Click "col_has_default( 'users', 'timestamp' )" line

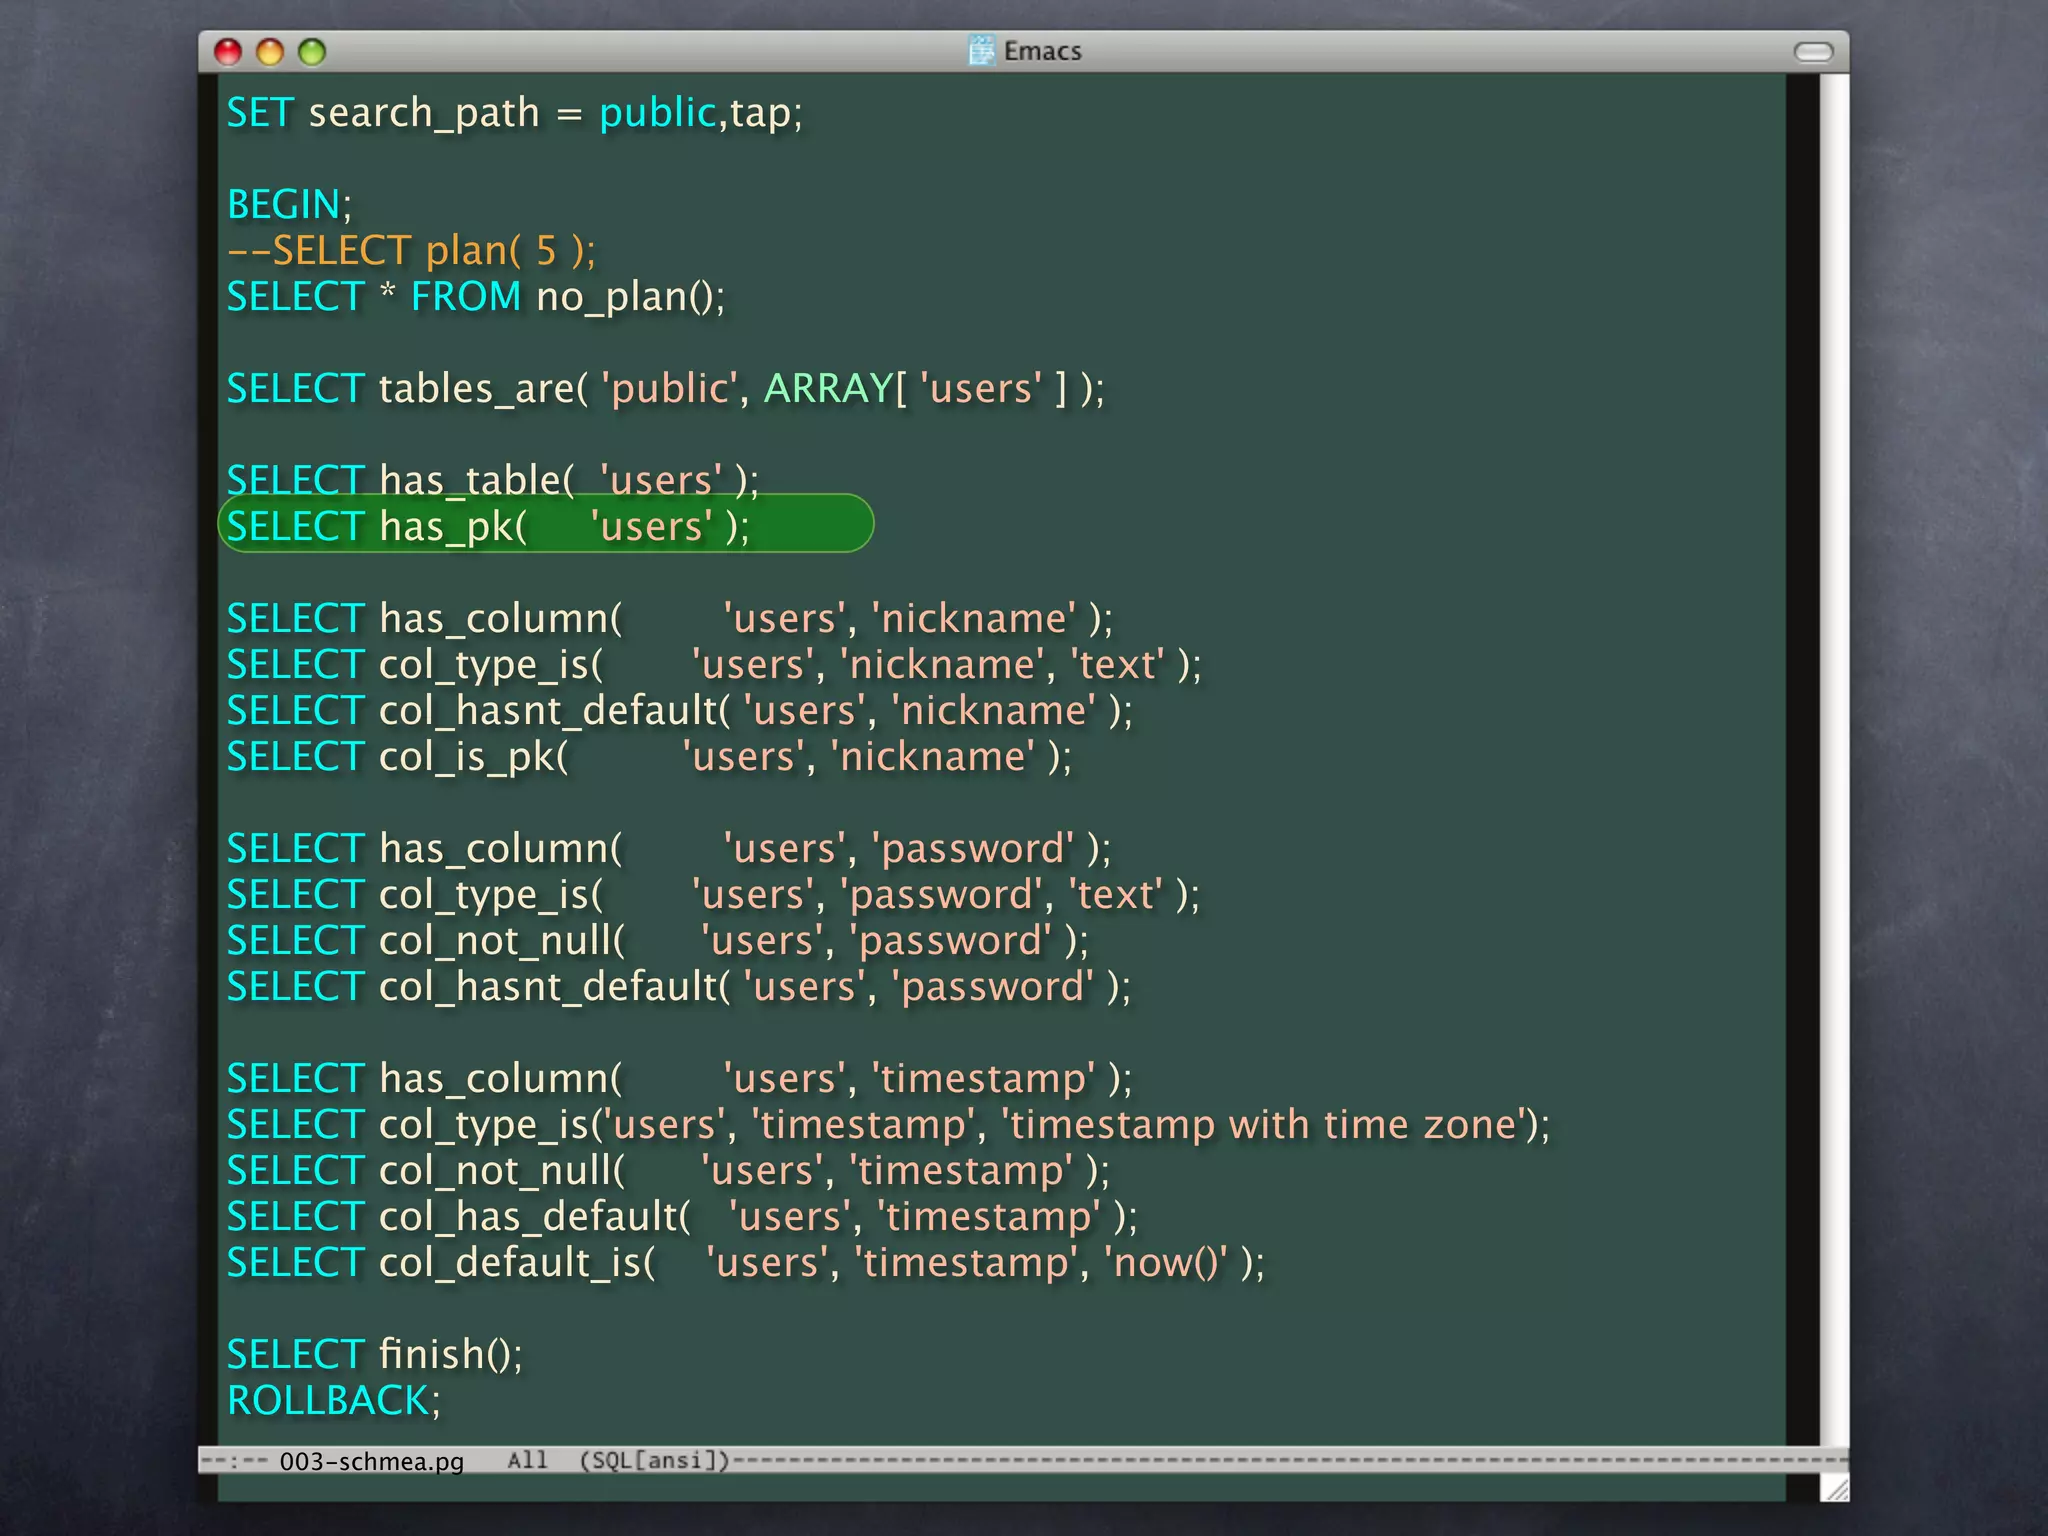[x=682, y=1217]
